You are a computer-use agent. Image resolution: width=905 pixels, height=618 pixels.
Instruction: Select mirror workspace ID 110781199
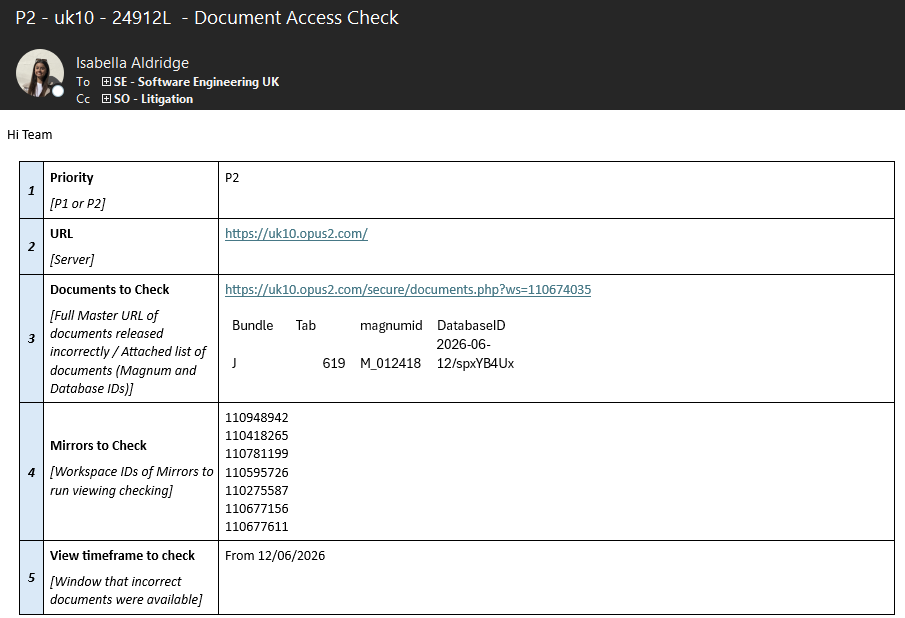(x=257, y=454)
